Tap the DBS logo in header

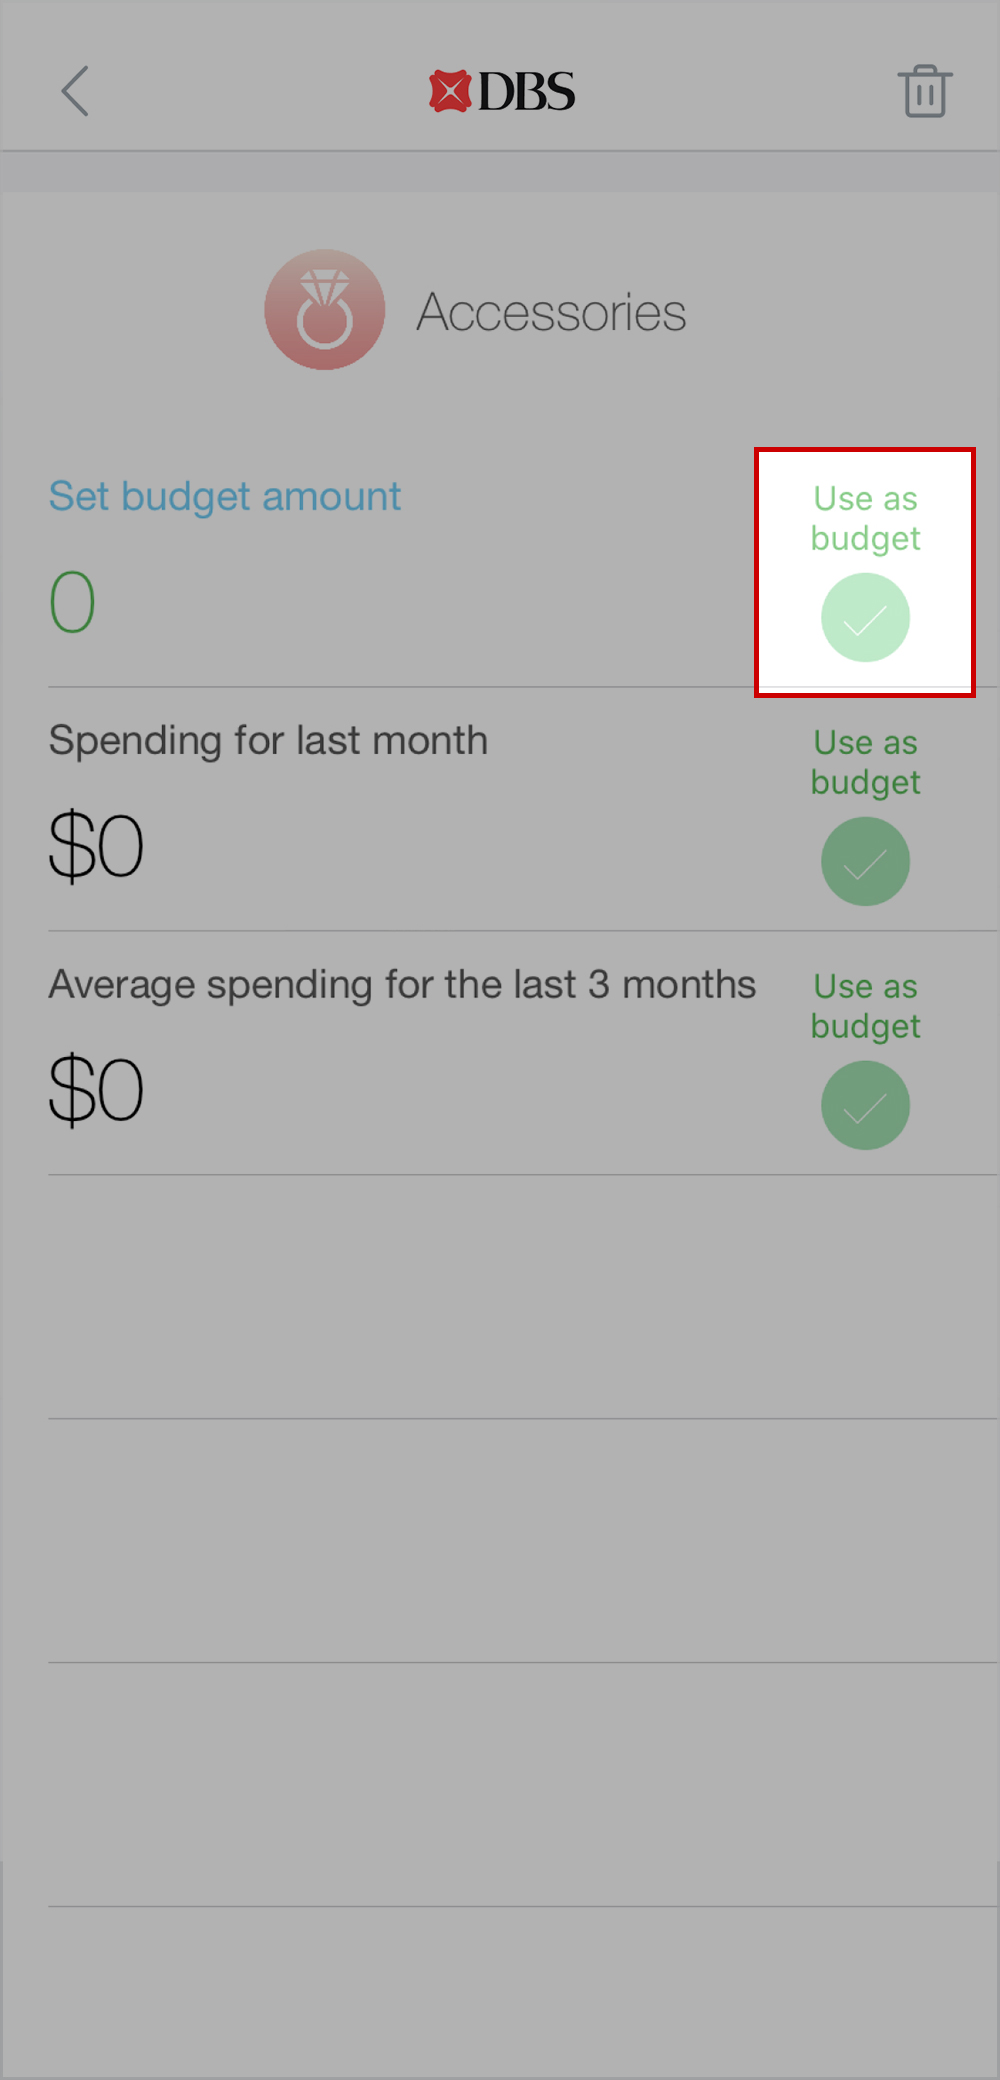502,92
